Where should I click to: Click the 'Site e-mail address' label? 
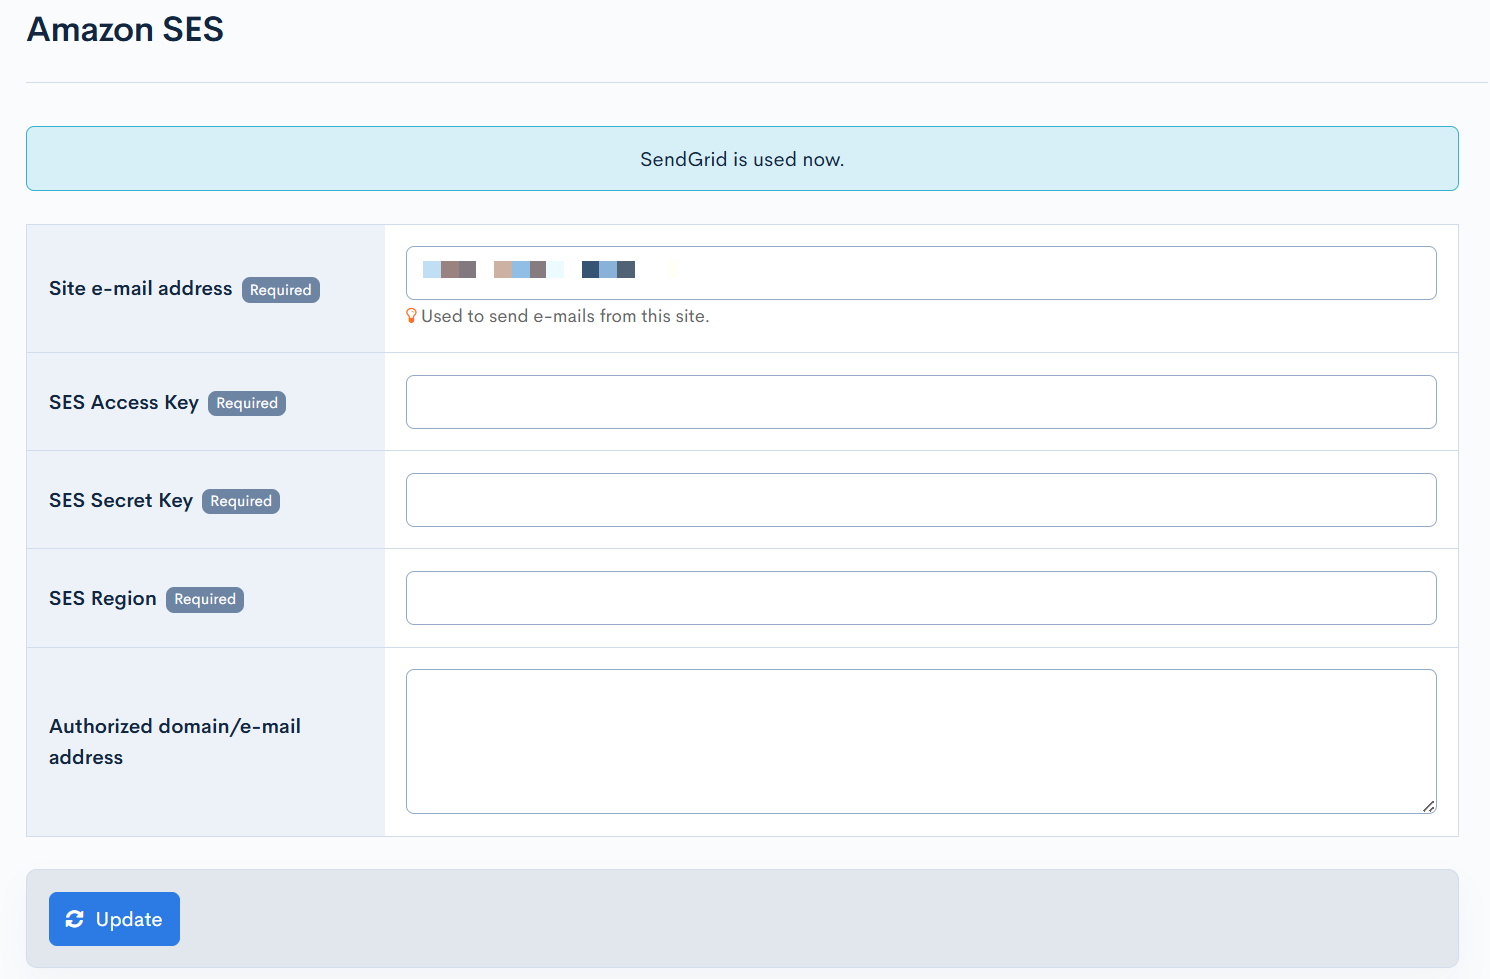click(140, 288)
